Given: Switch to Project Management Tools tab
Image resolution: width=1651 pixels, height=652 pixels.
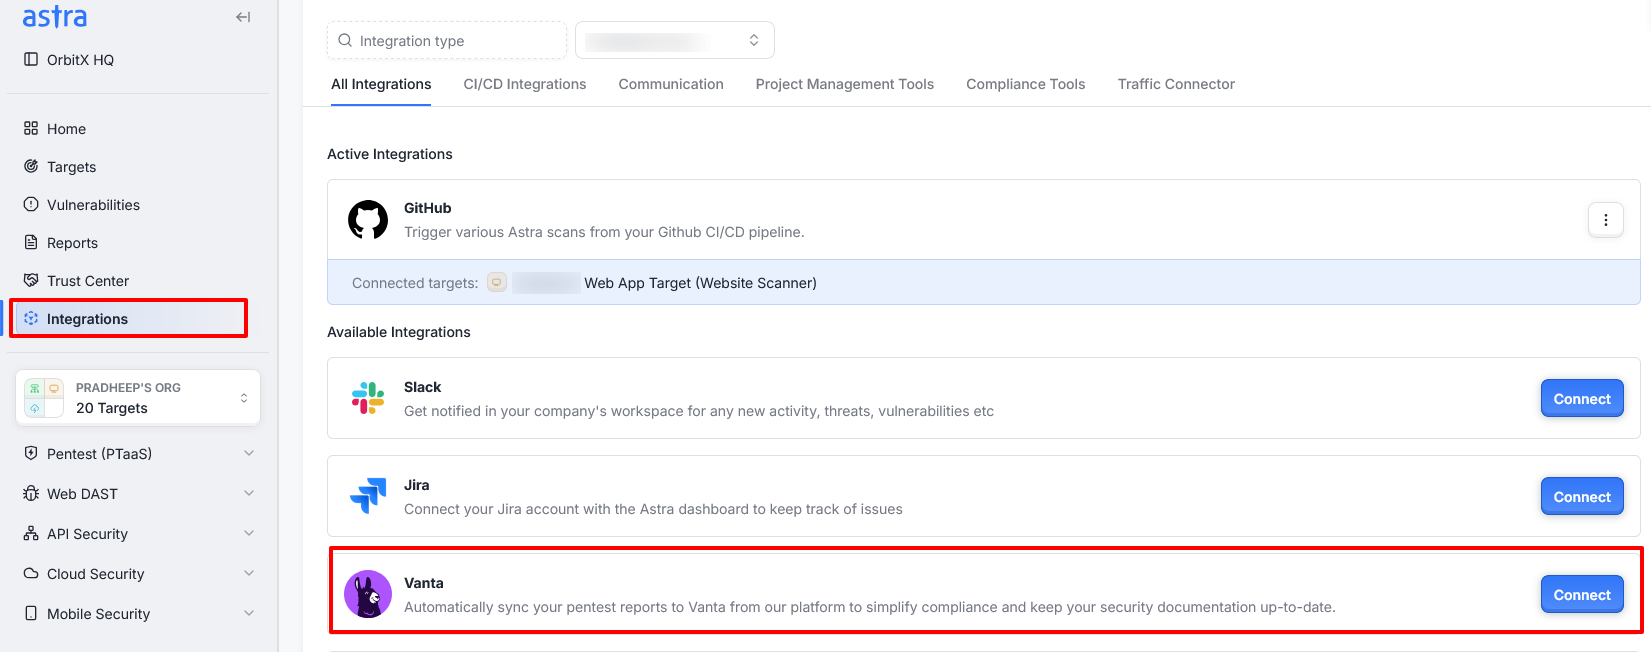Looking at the screenshot, I should pos(845,85).
